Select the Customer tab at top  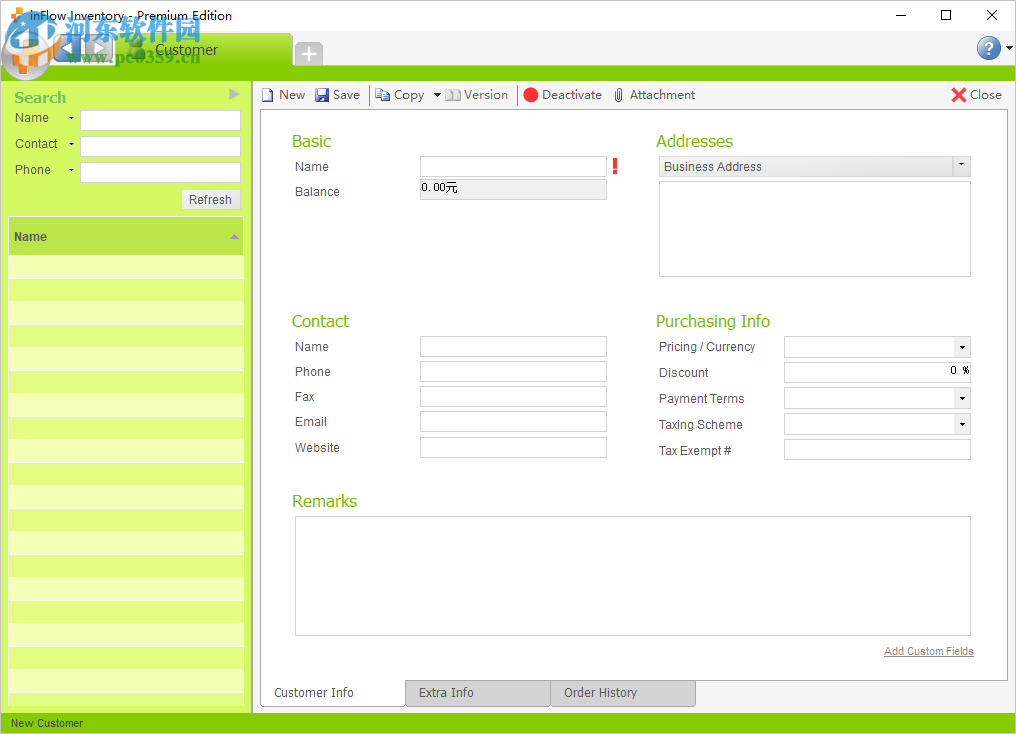[x=204, y=50]
